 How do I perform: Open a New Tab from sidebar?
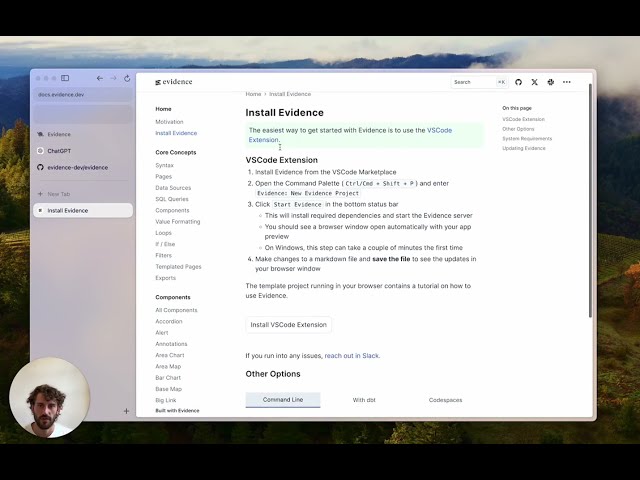pos(83,194)
